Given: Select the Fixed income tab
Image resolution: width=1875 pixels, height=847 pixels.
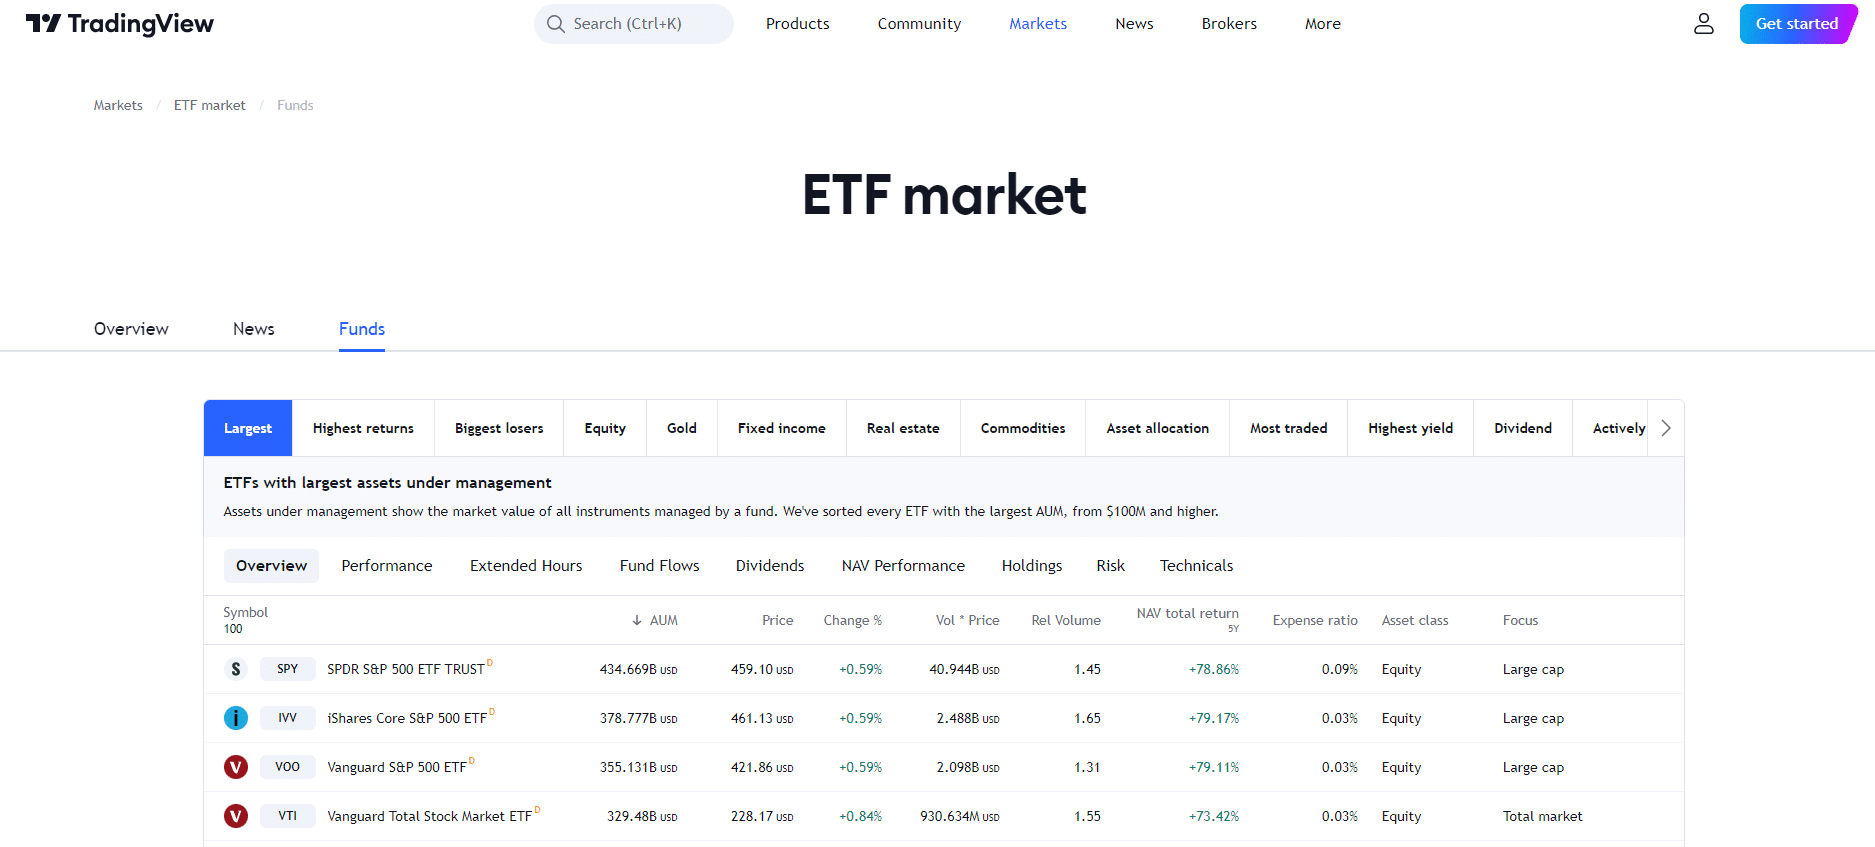Looking at the screenshot, I should tap(782, 428).
